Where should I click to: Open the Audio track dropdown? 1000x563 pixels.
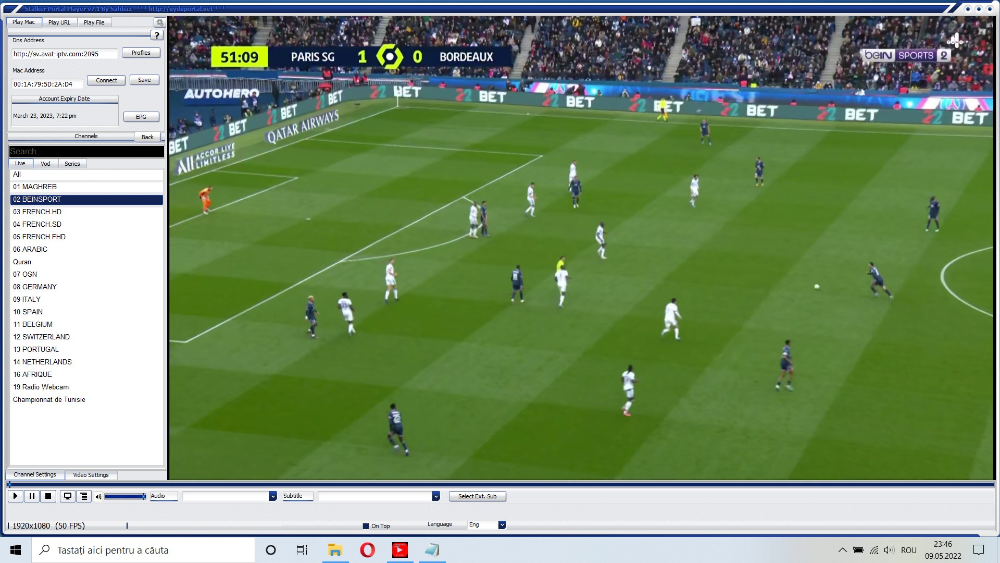[x=230, y=496]
